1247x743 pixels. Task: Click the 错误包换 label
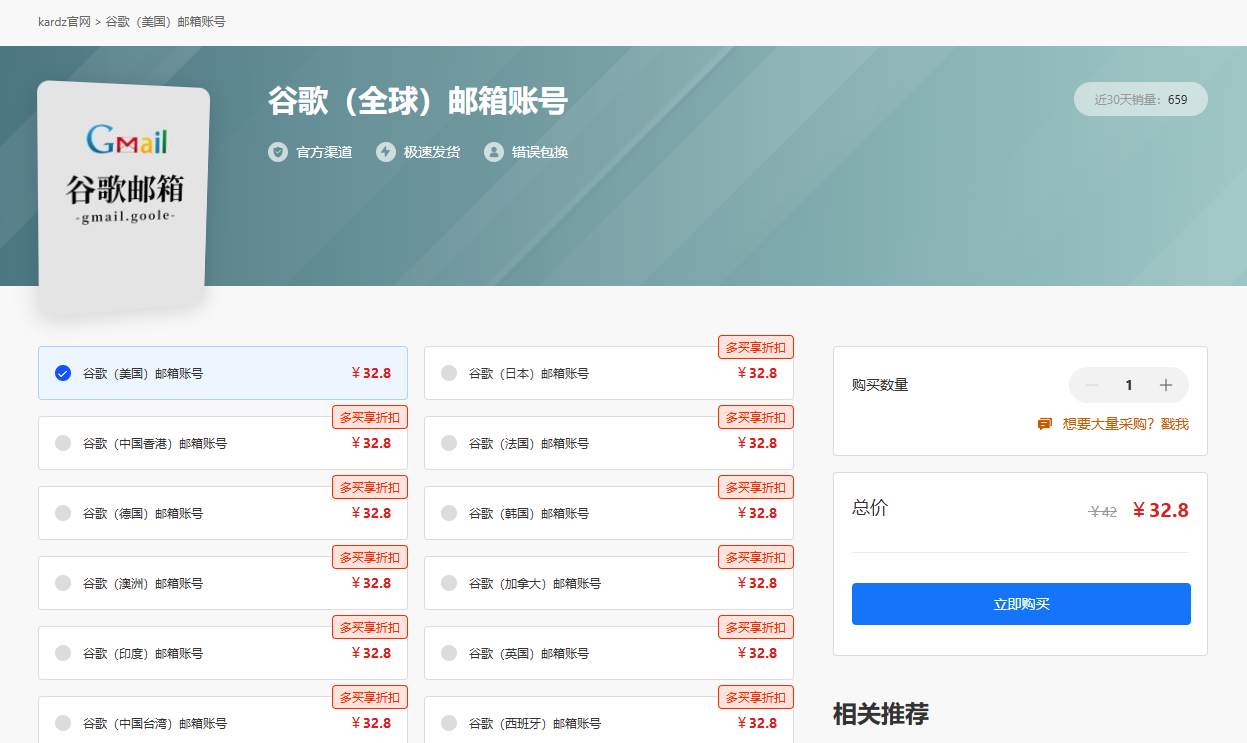pyautogui.click(x=540, y=152)
